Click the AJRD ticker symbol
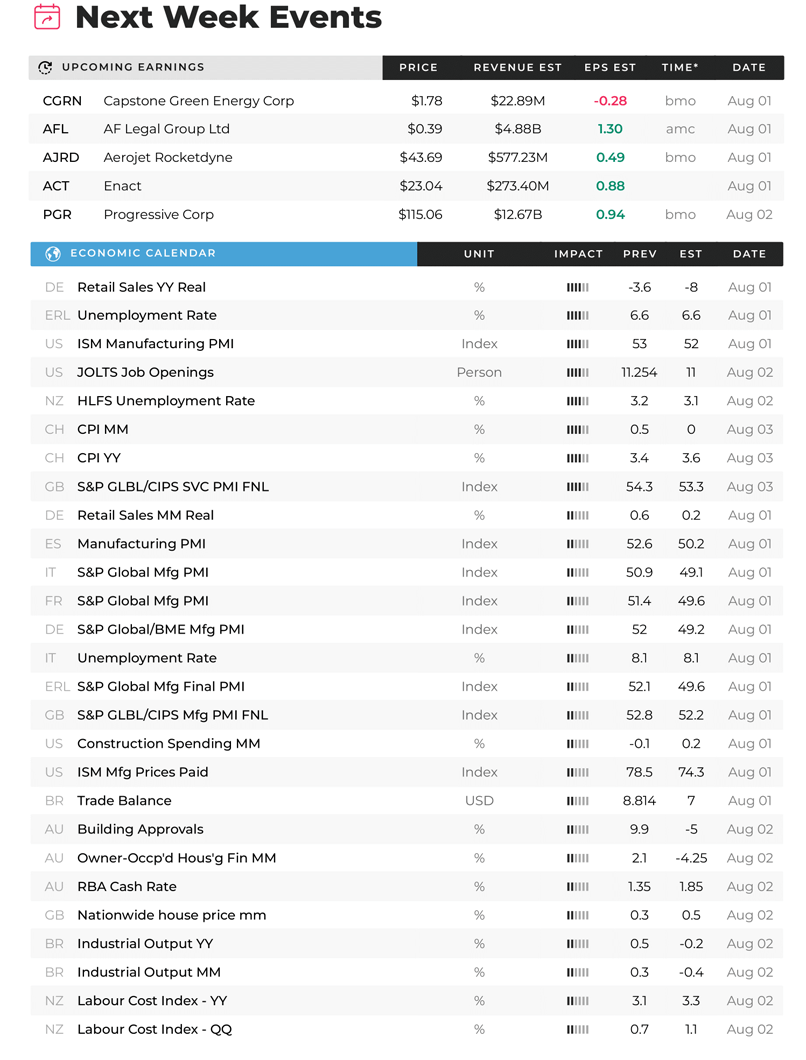This screenshot has width=806, height=1060. (61, 158)
